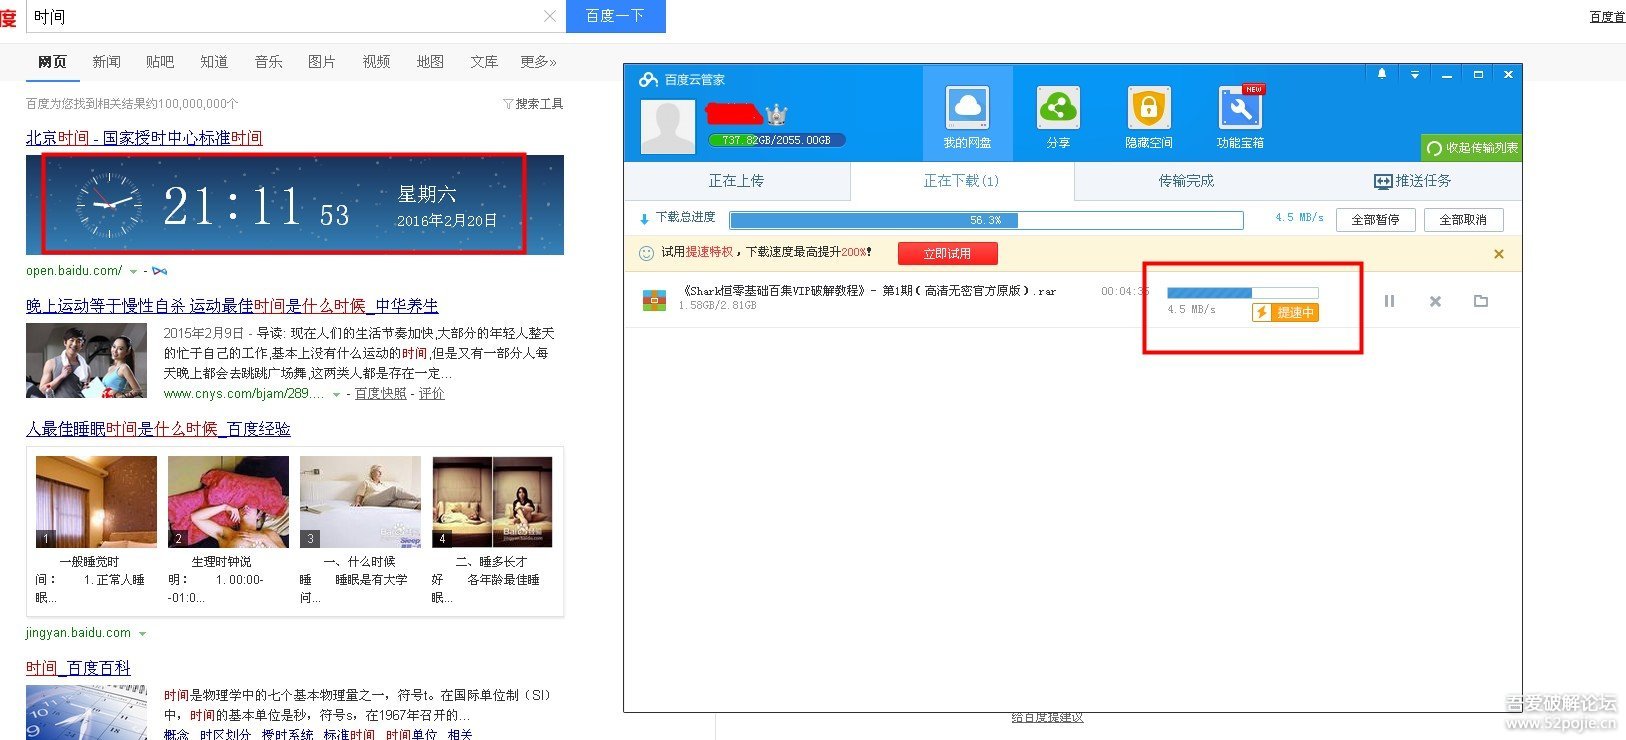Viewport: 1626px width, 740px height.
Task: Open the 百度快照 cached page link
Action: [x=381, y=394]
